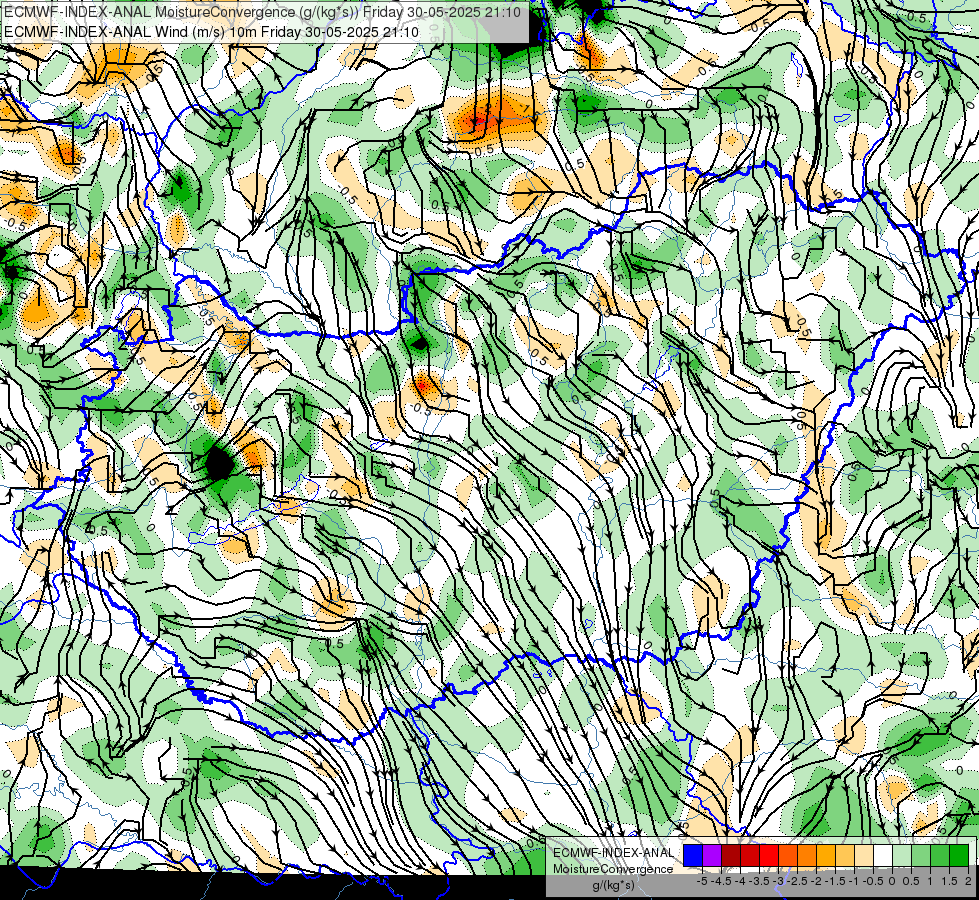The width and height of the screenshot is (979, 900).
Task: Click 'ECMWF-INDEX-ANAL' text in the legend box
Action: pyautogui.click(x=613, y=853)
